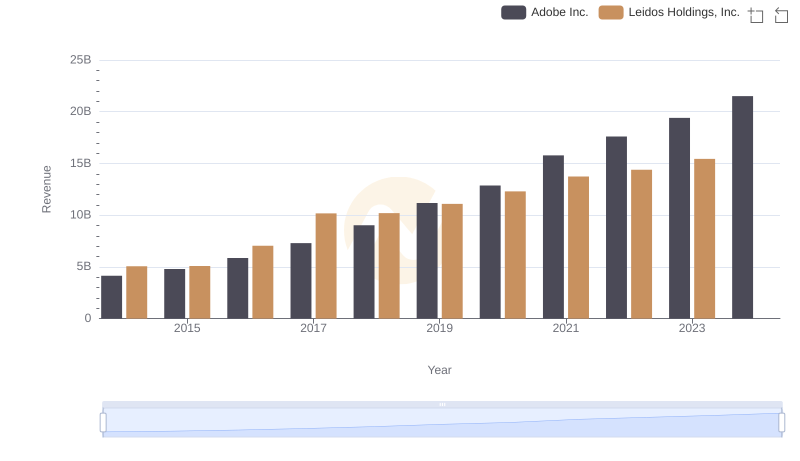Image resolution: width=800 pixels, height=461 pixels.
Task: Click the Adobe bar for 2019
Action: (x=427, y=261)
